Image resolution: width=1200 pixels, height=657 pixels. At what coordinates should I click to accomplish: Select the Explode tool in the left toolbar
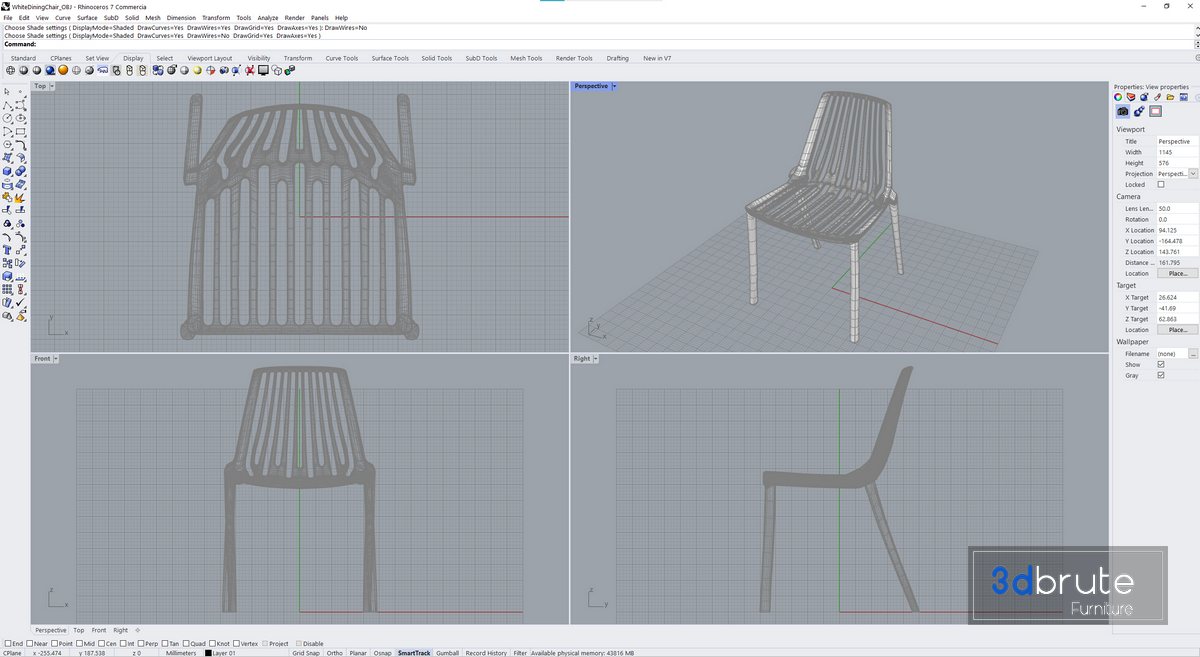point(21,198)
